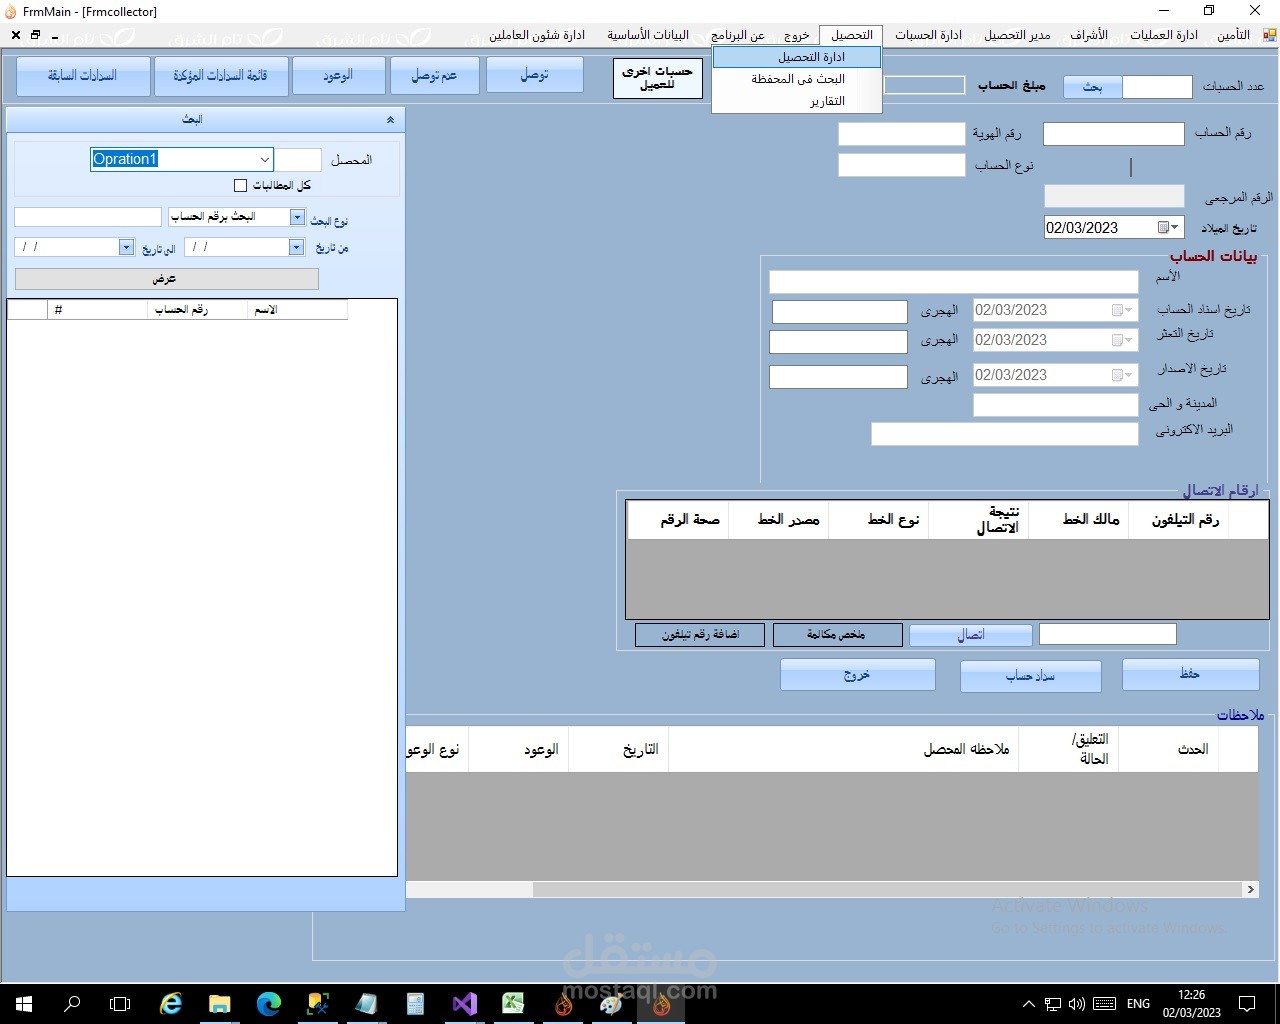Open the من تاريخ date dropdown
1280x1024 pixels.
tap(296, 247)
